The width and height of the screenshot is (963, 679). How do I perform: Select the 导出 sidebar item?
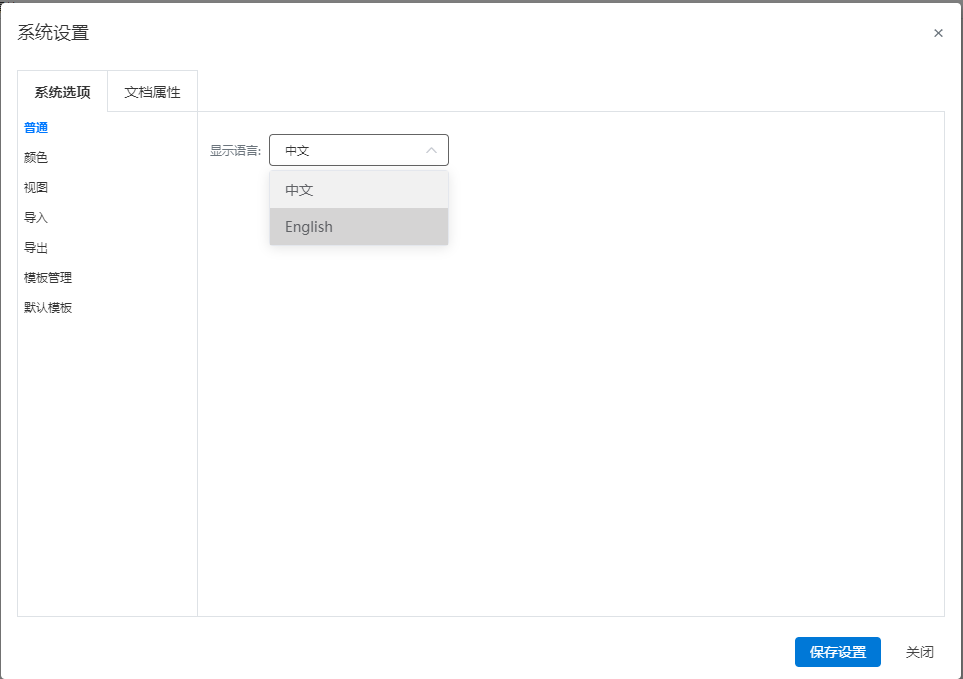pos(36,248)
